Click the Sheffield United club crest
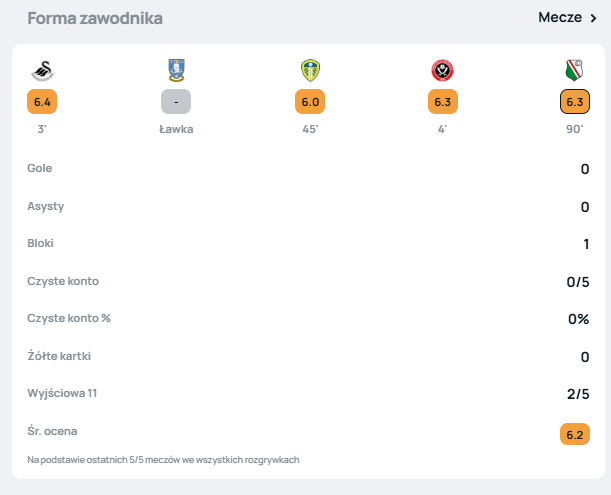Viewport: 611px width, 495px height. tap(443, 70)
